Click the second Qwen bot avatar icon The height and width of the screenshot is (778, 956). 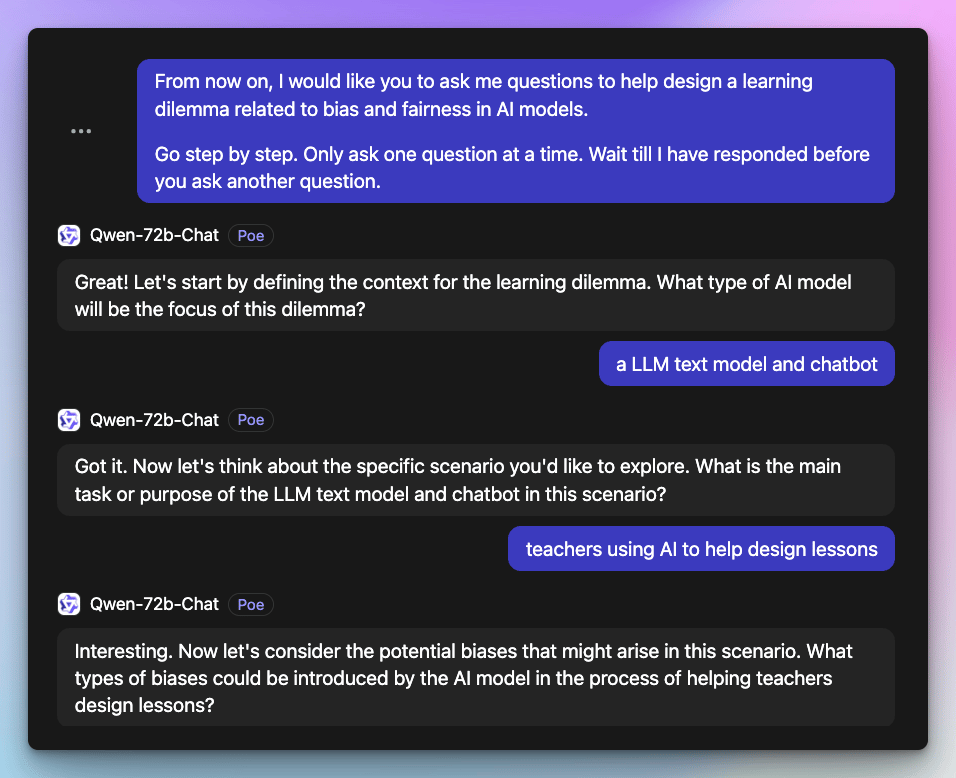69,420
